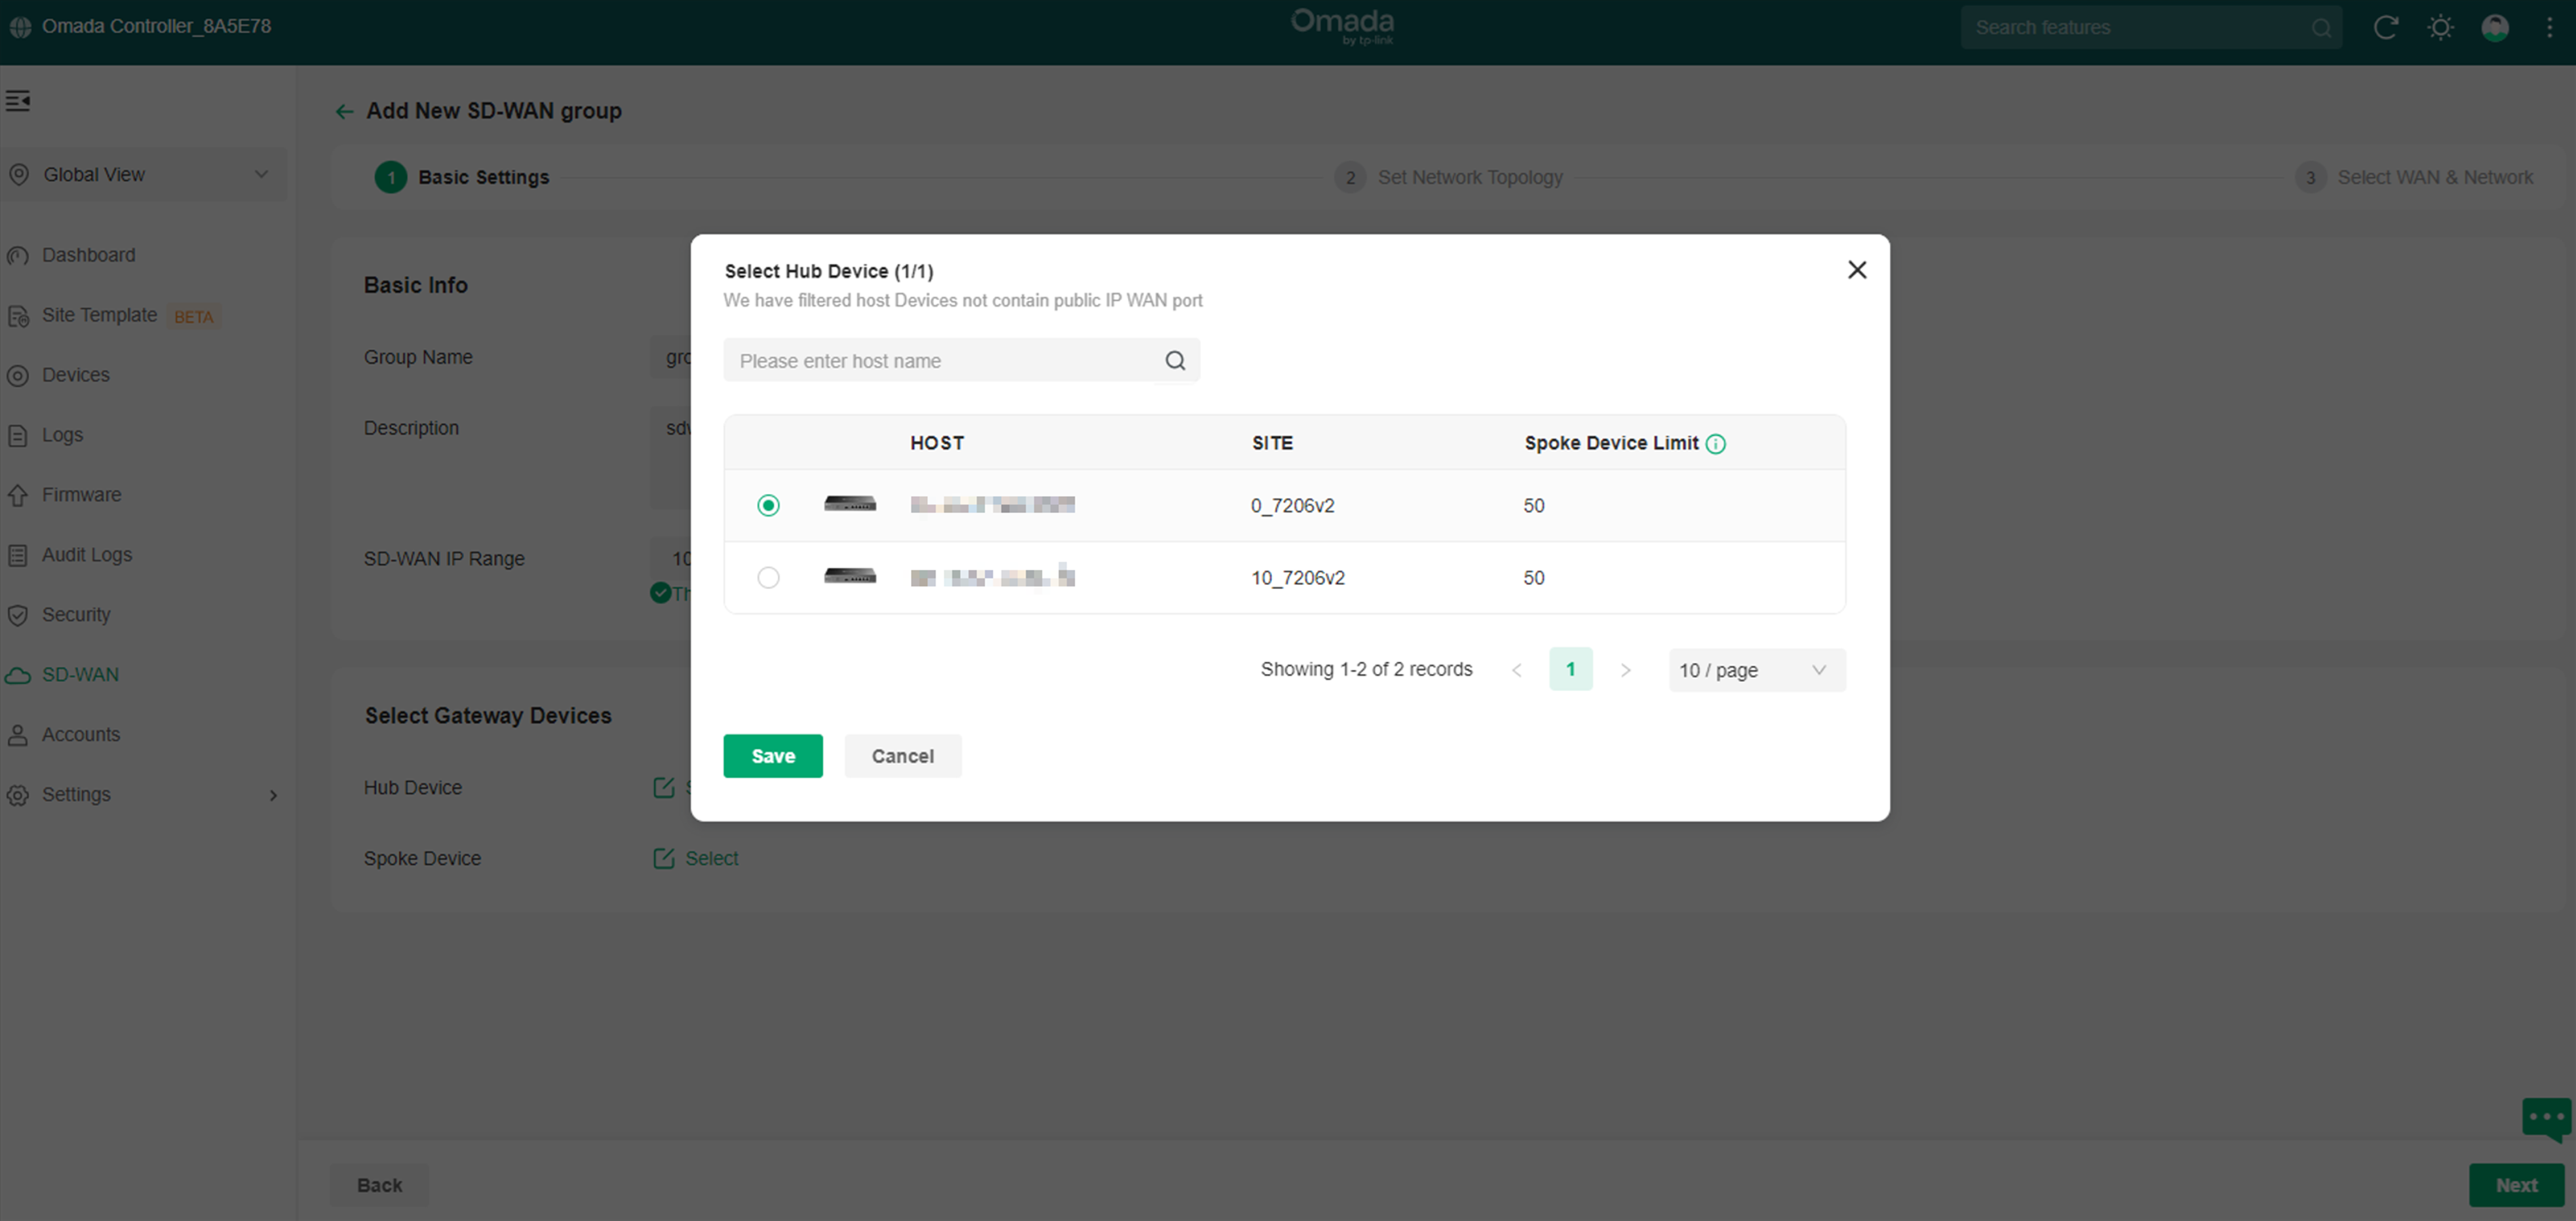Viewport: 2576px width, 1221px height.
Task: Click the Devices sidebar icon
Action: pos(18,376)
